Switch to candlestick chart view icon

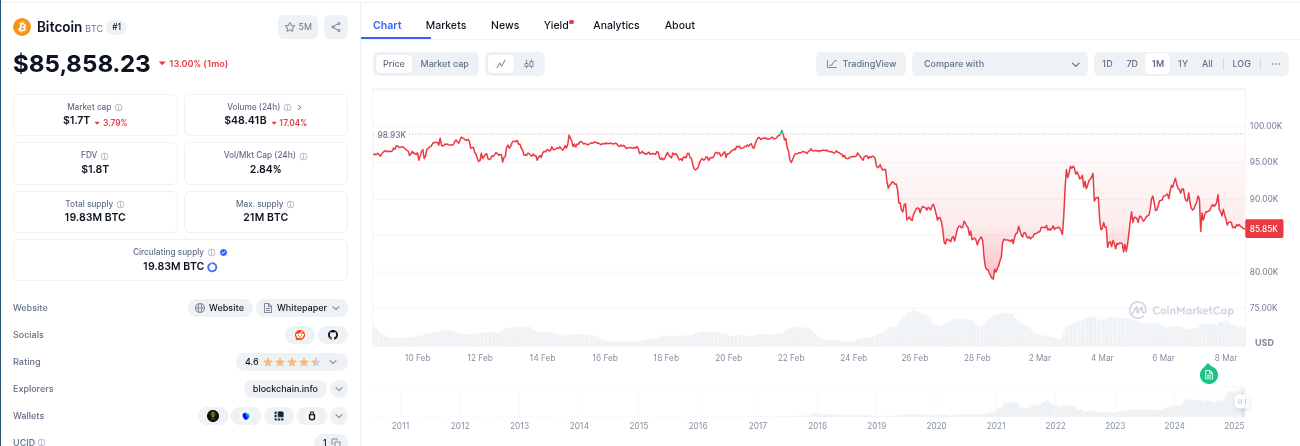529,64
